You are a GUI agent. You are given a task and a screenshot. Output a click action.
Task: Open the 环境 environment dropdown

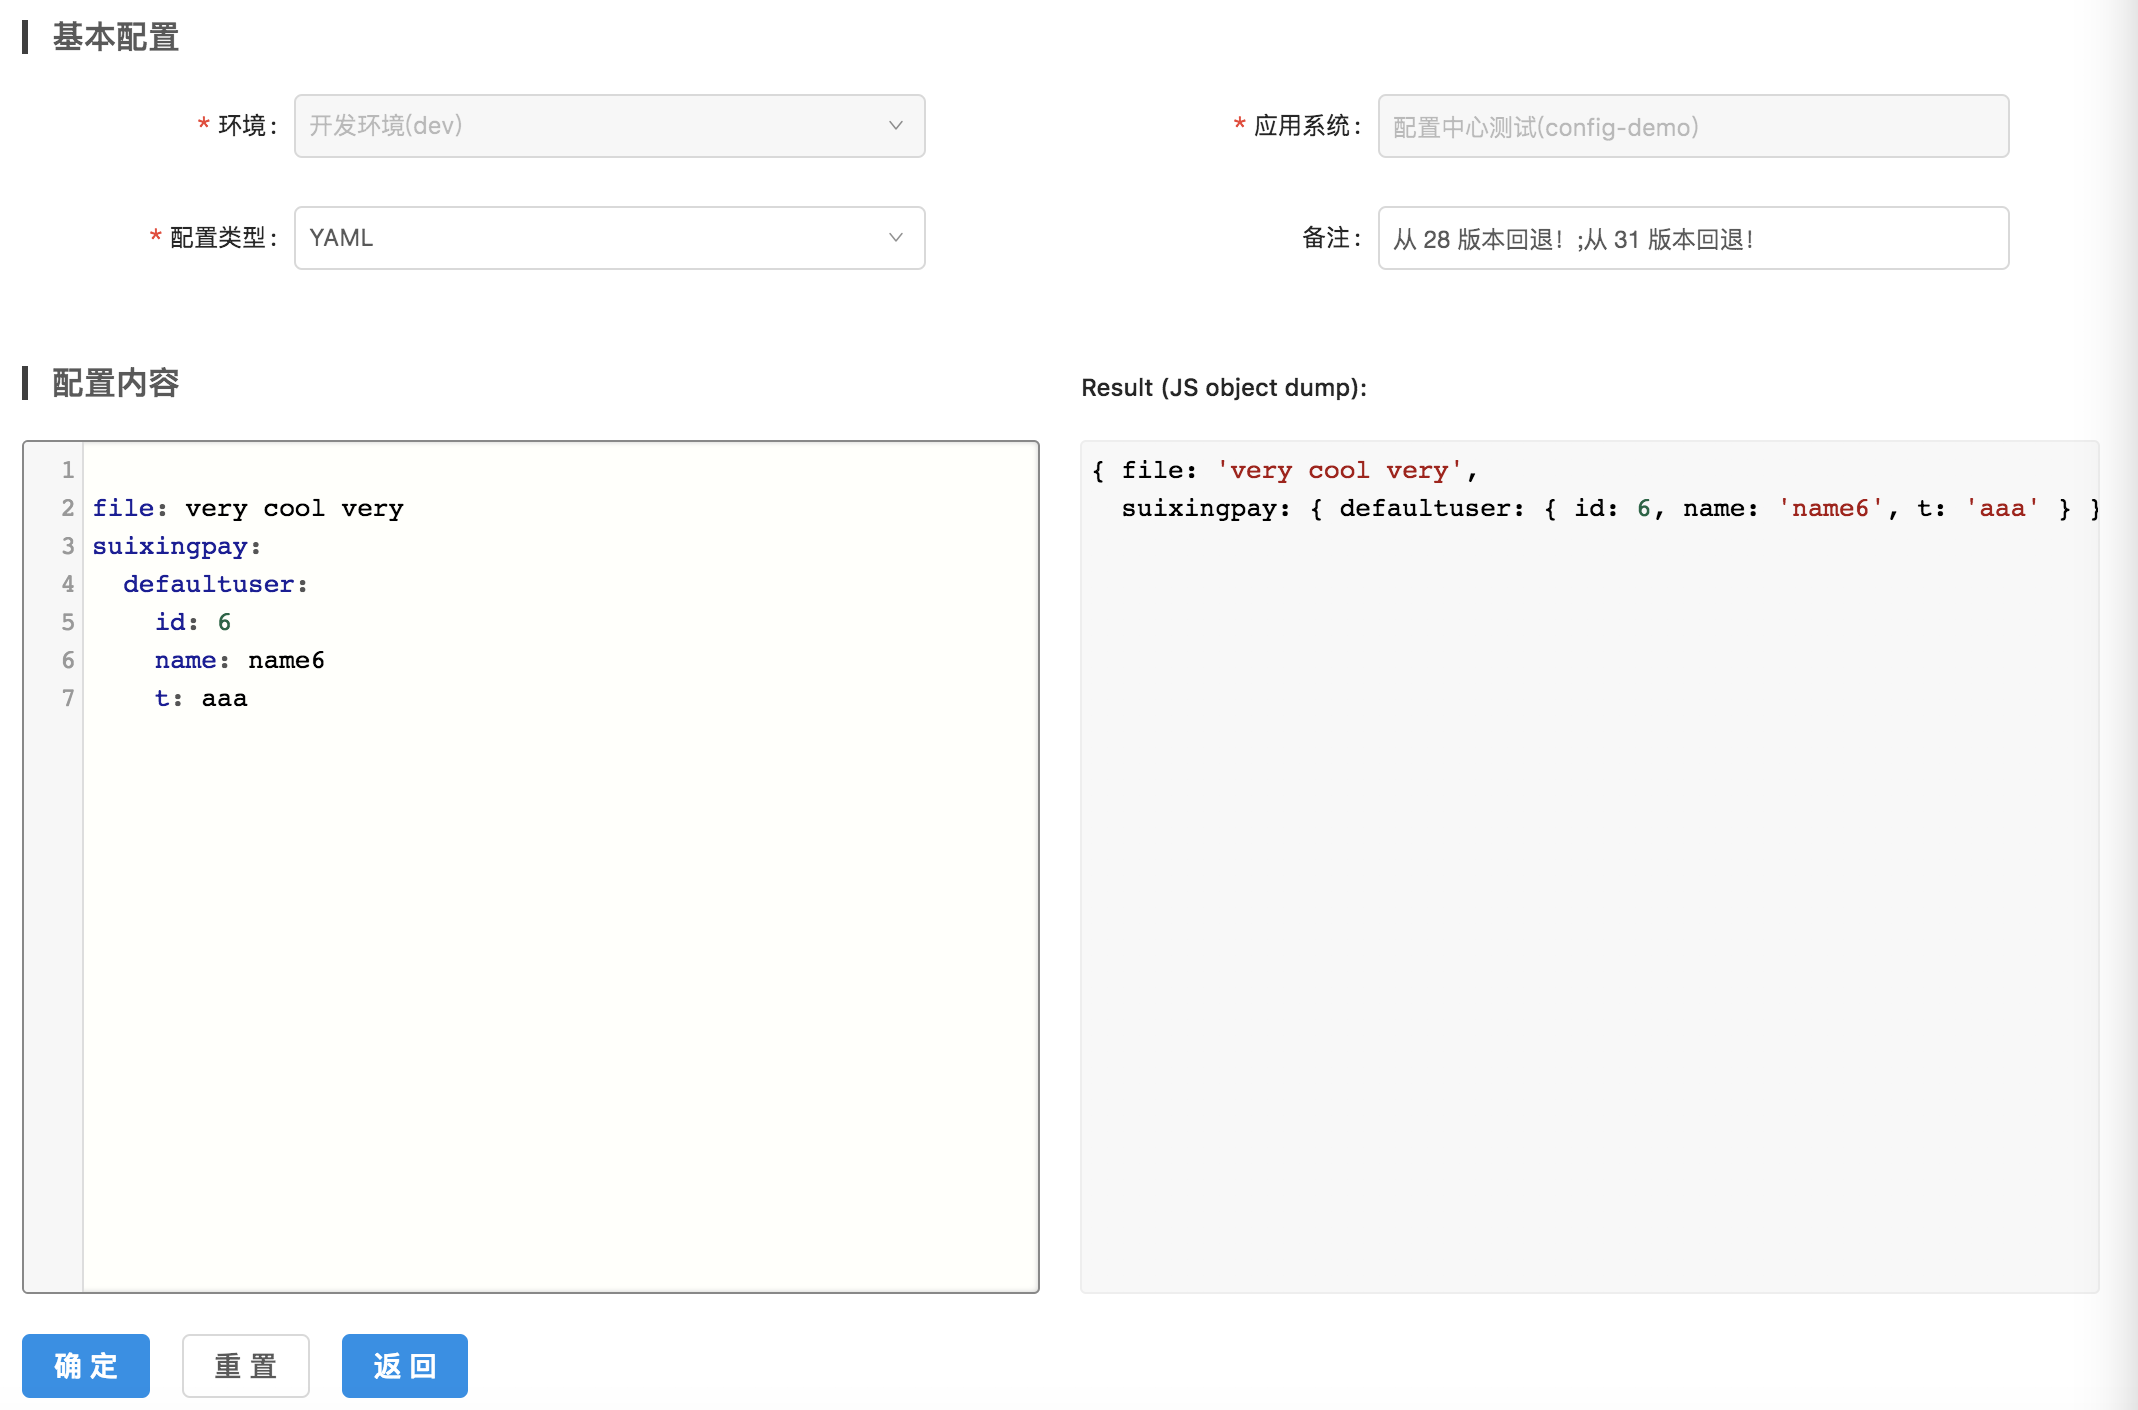pyautogui.click(x=590, y=126)
